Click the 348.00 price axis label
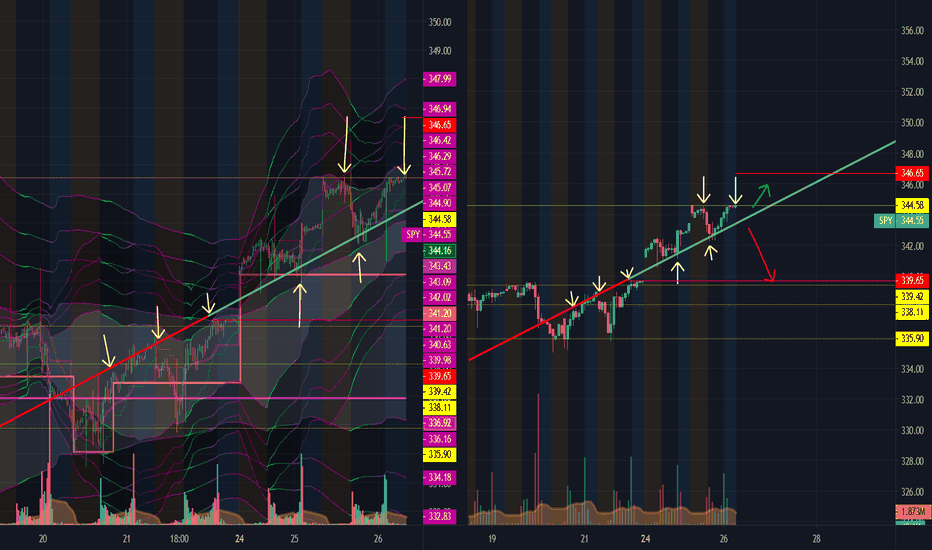Image resolution: width=932 pixels, height=550 pixels. click(x=912, y=154)
